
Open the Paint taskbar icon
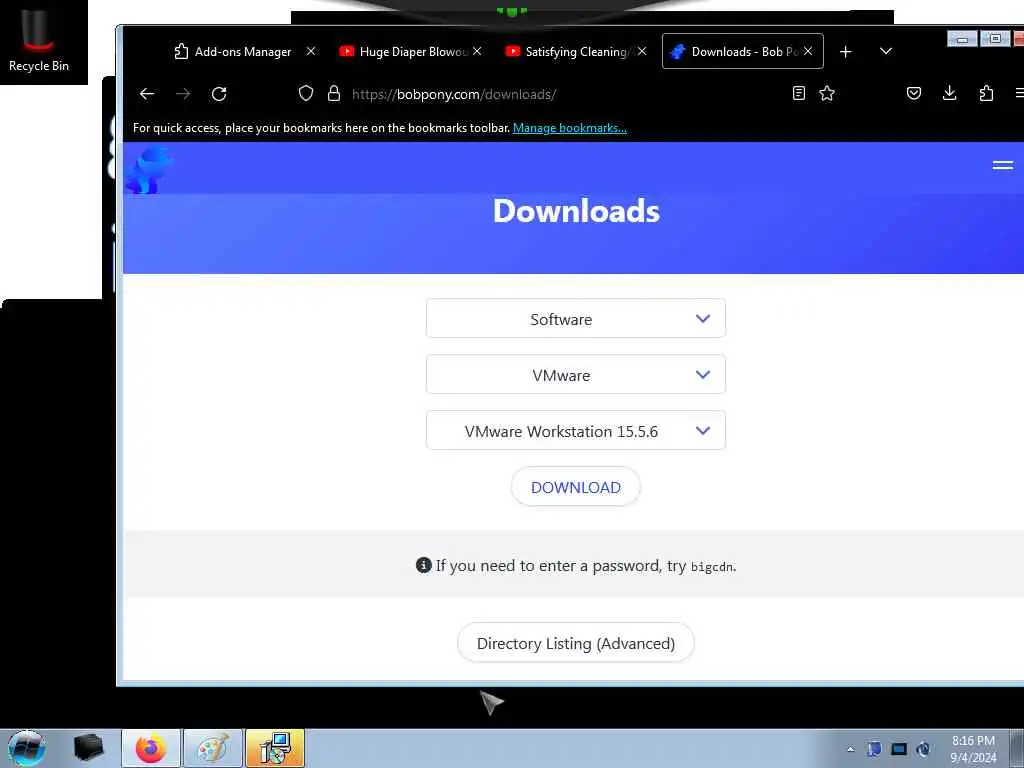coord(213,748)
